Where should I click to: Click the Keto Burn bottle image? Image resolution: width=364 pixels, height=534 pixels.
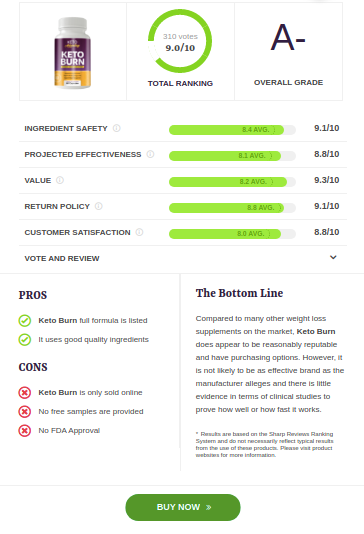tap(73, 53)
